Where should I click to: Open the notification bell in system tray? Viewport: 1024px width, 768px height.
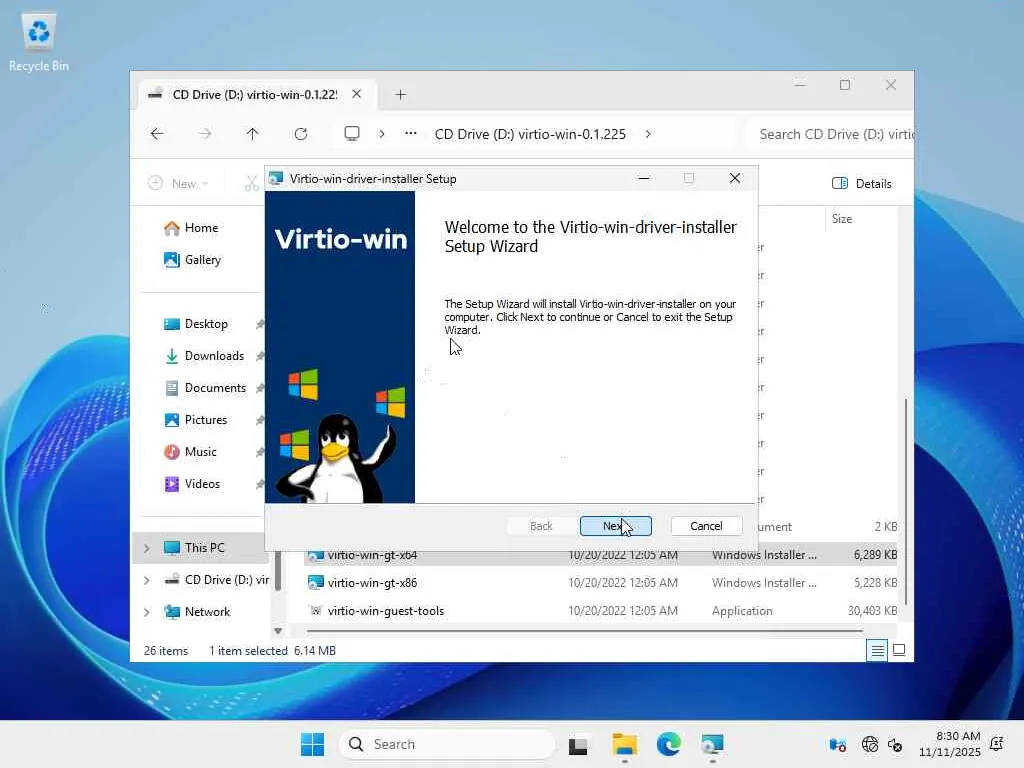tap(997, 744)
